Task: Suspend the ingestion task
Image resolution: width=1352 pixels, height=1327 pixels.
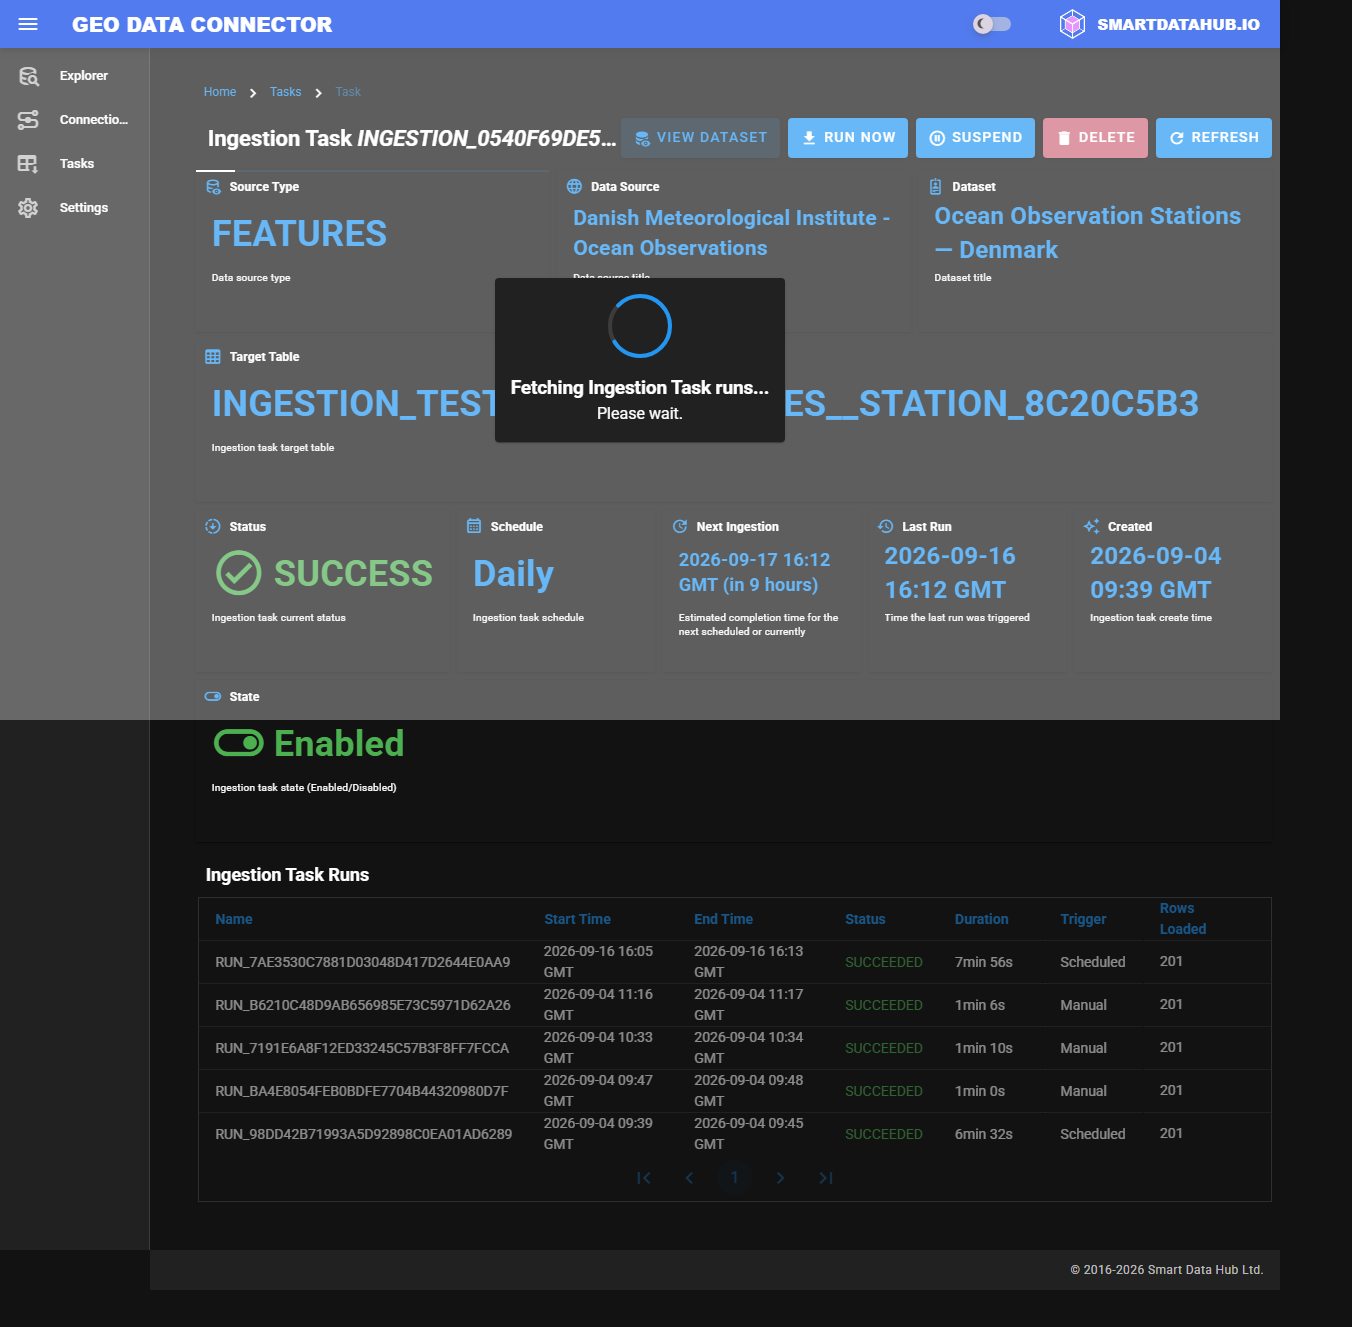Action: point(975,138)
